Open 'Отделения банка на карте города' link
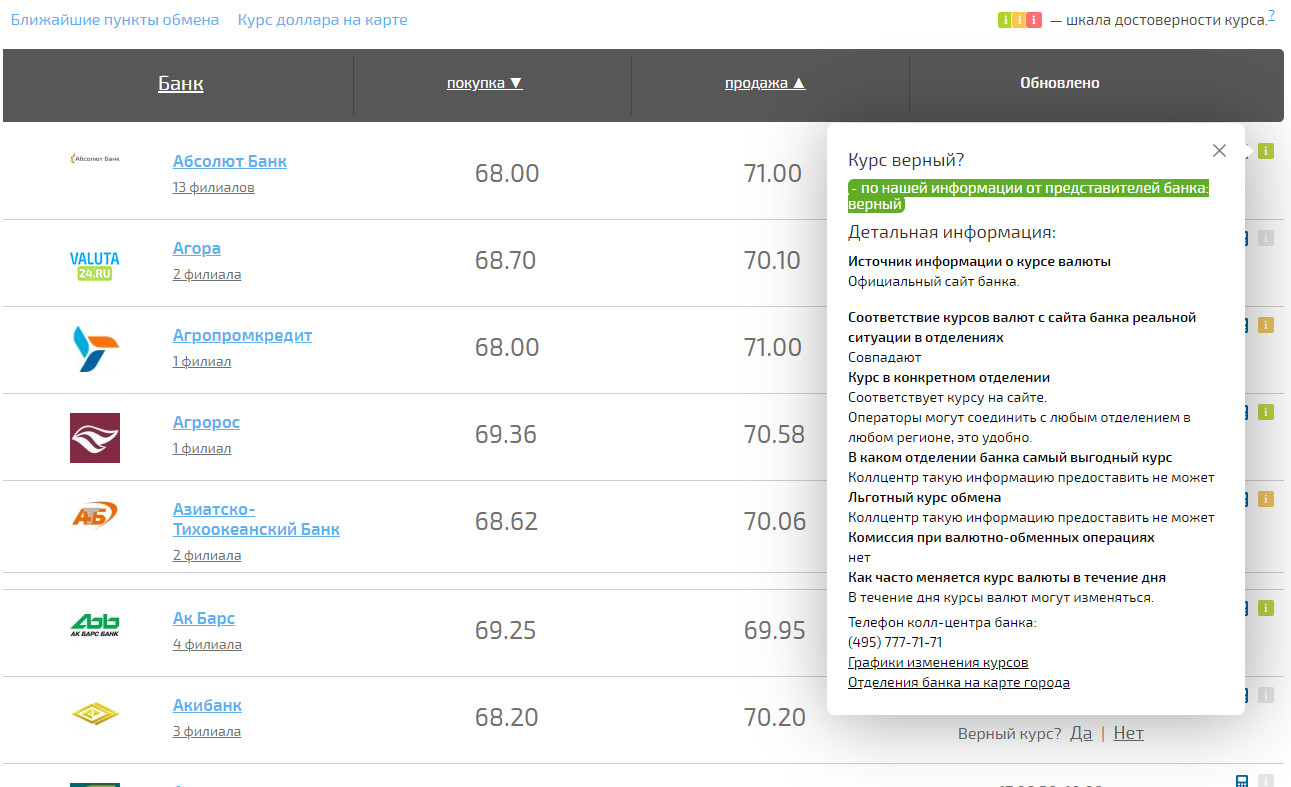 click(x=958, y=683)
